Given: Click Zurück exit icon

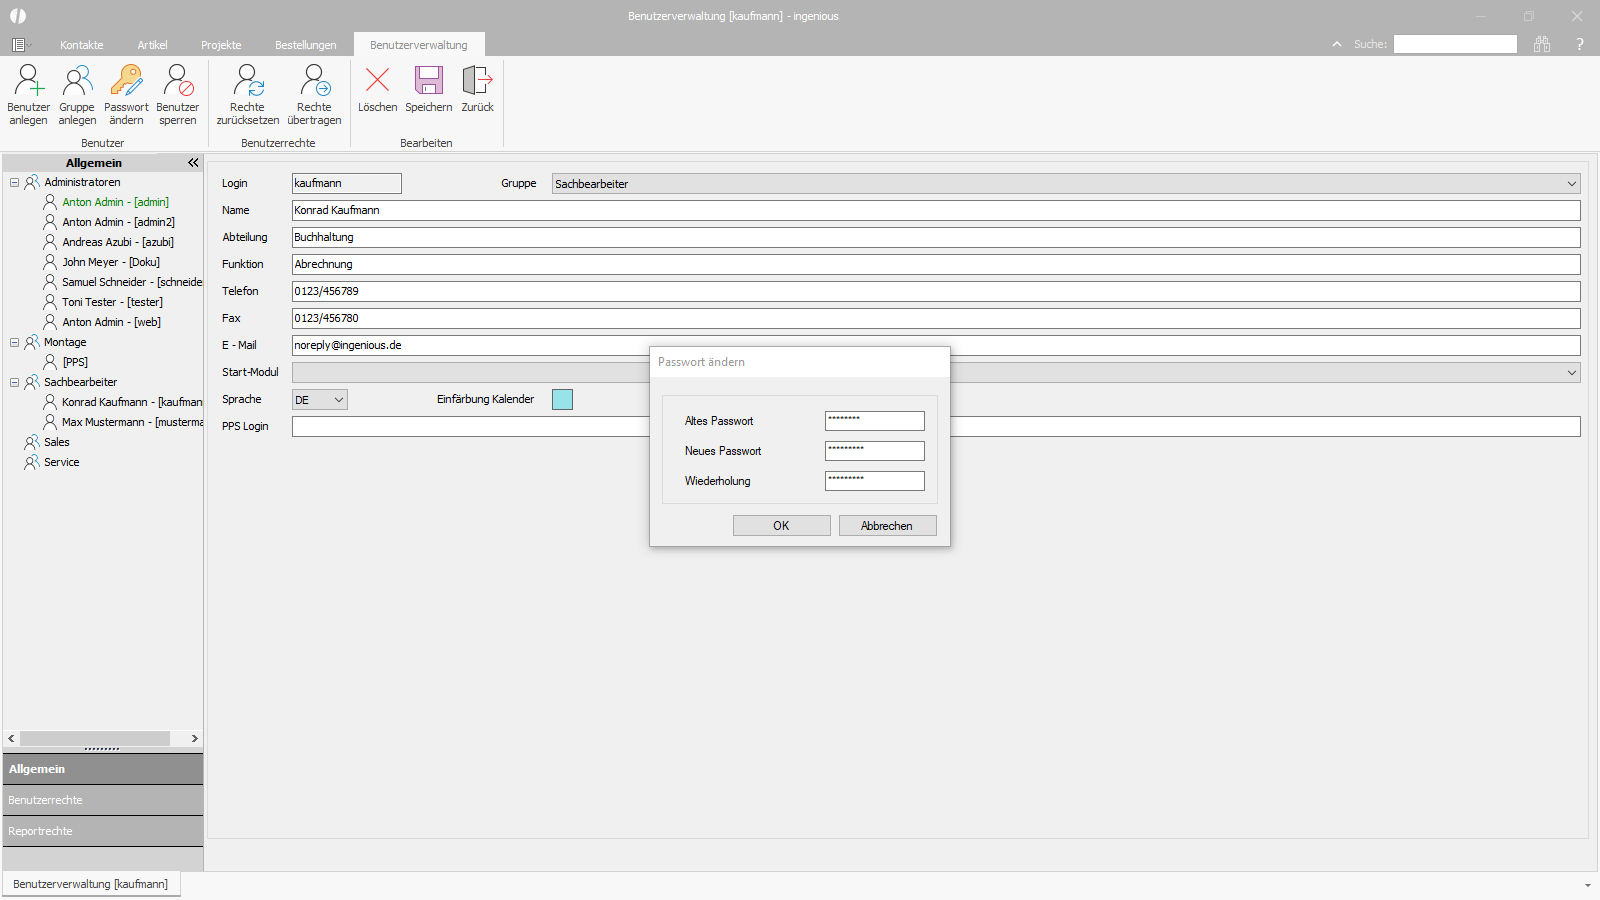Looking at the screenshot, I should (x=477, y=80).
